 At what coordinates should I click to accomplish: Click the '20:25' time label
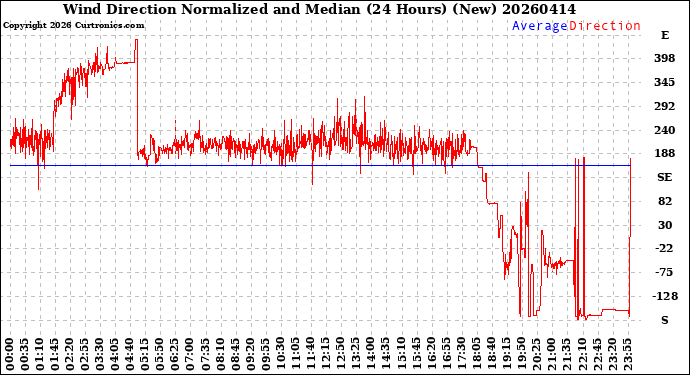(x=536, y=355)
